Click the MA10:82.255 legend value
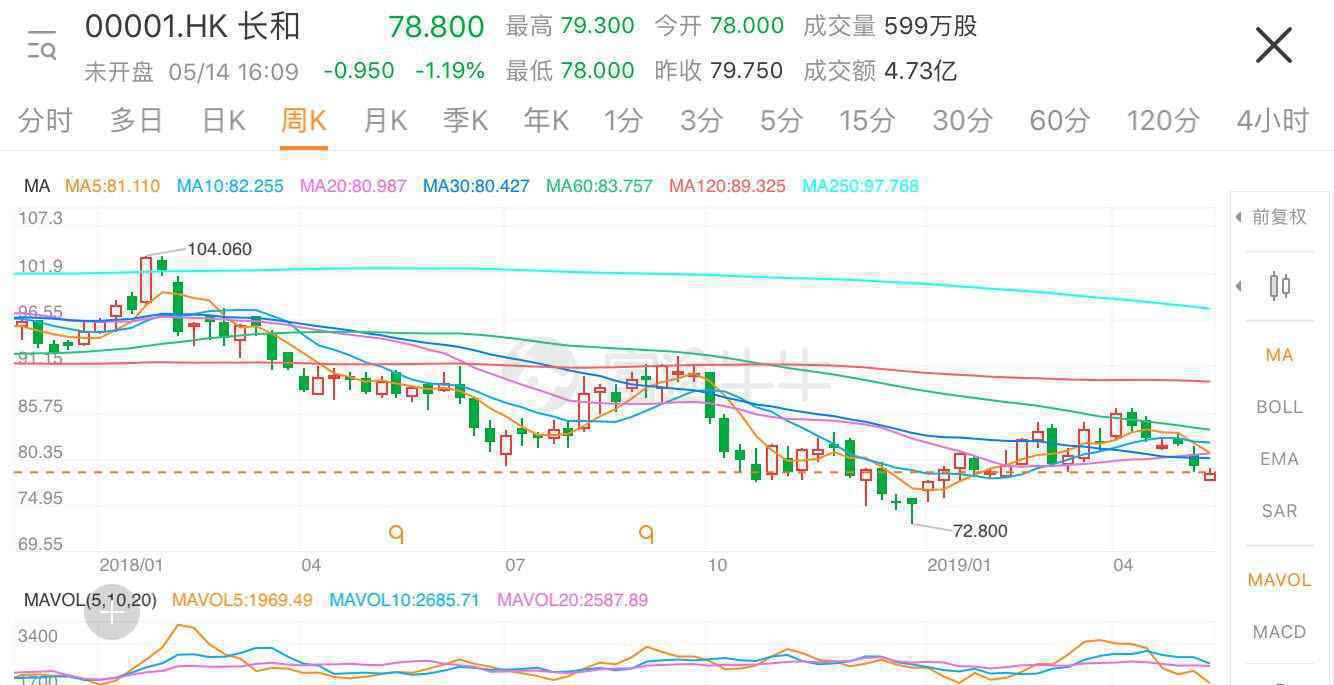This screenshot has width=1334, height=685. click(230, 186)
